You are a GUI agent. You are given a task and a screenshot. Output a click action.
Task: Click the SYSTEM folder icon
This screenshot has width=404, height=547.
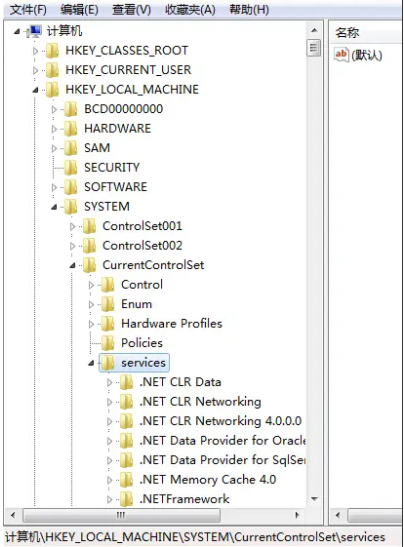point(71,207)
